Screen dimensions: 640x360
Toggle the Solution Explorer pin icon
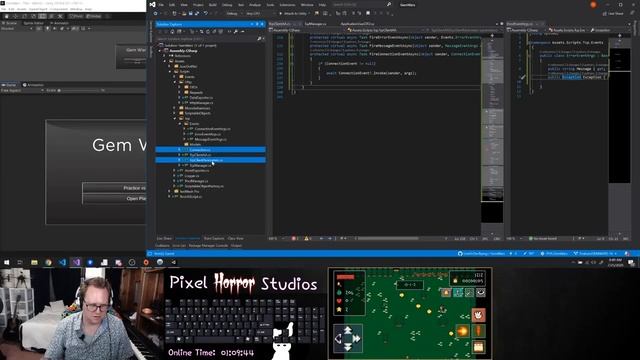click(257, 24)
